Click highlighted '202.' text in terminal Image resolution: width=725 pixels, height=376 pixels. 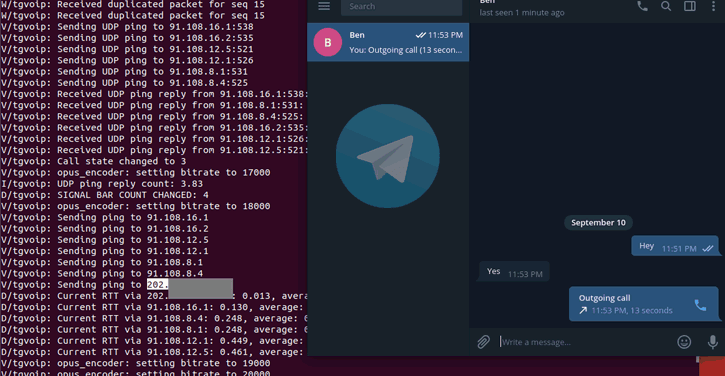[x=158, y=284]
